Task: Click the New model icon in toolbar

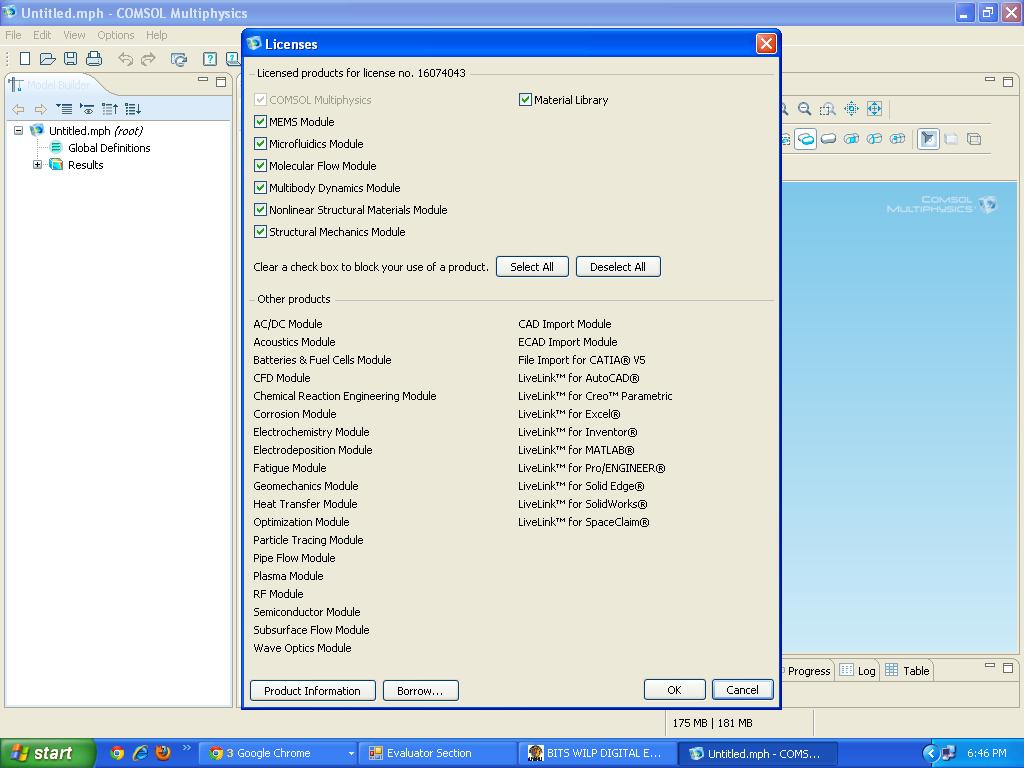Action: (x=25, y=59)
